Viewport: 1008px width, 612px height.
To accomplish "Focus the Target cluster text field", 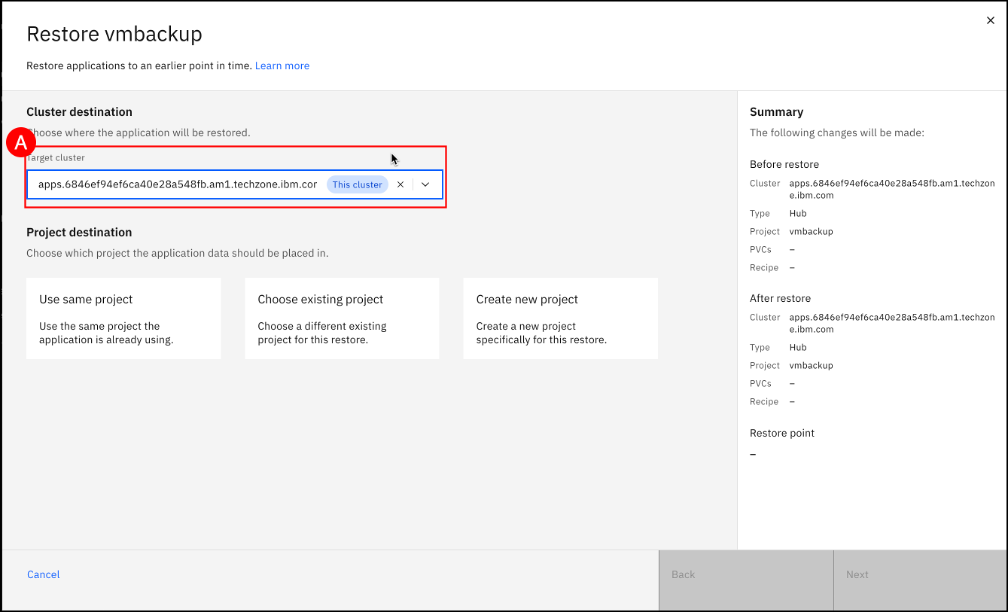I will pos(177,185).
